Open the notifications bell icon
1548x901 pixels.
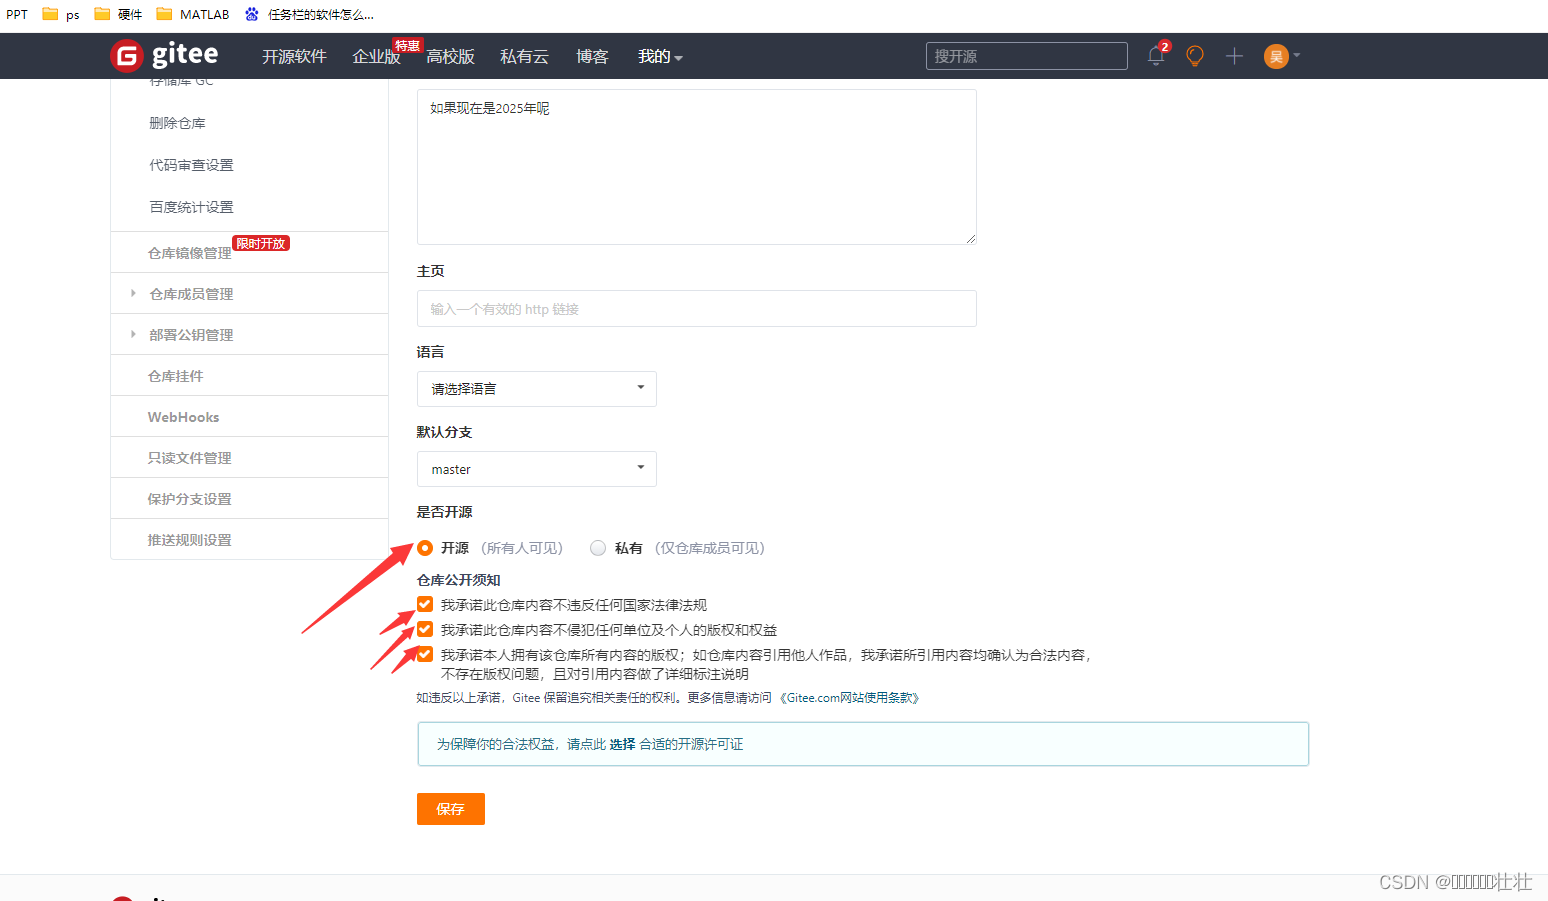click(x=1156, y=56)
